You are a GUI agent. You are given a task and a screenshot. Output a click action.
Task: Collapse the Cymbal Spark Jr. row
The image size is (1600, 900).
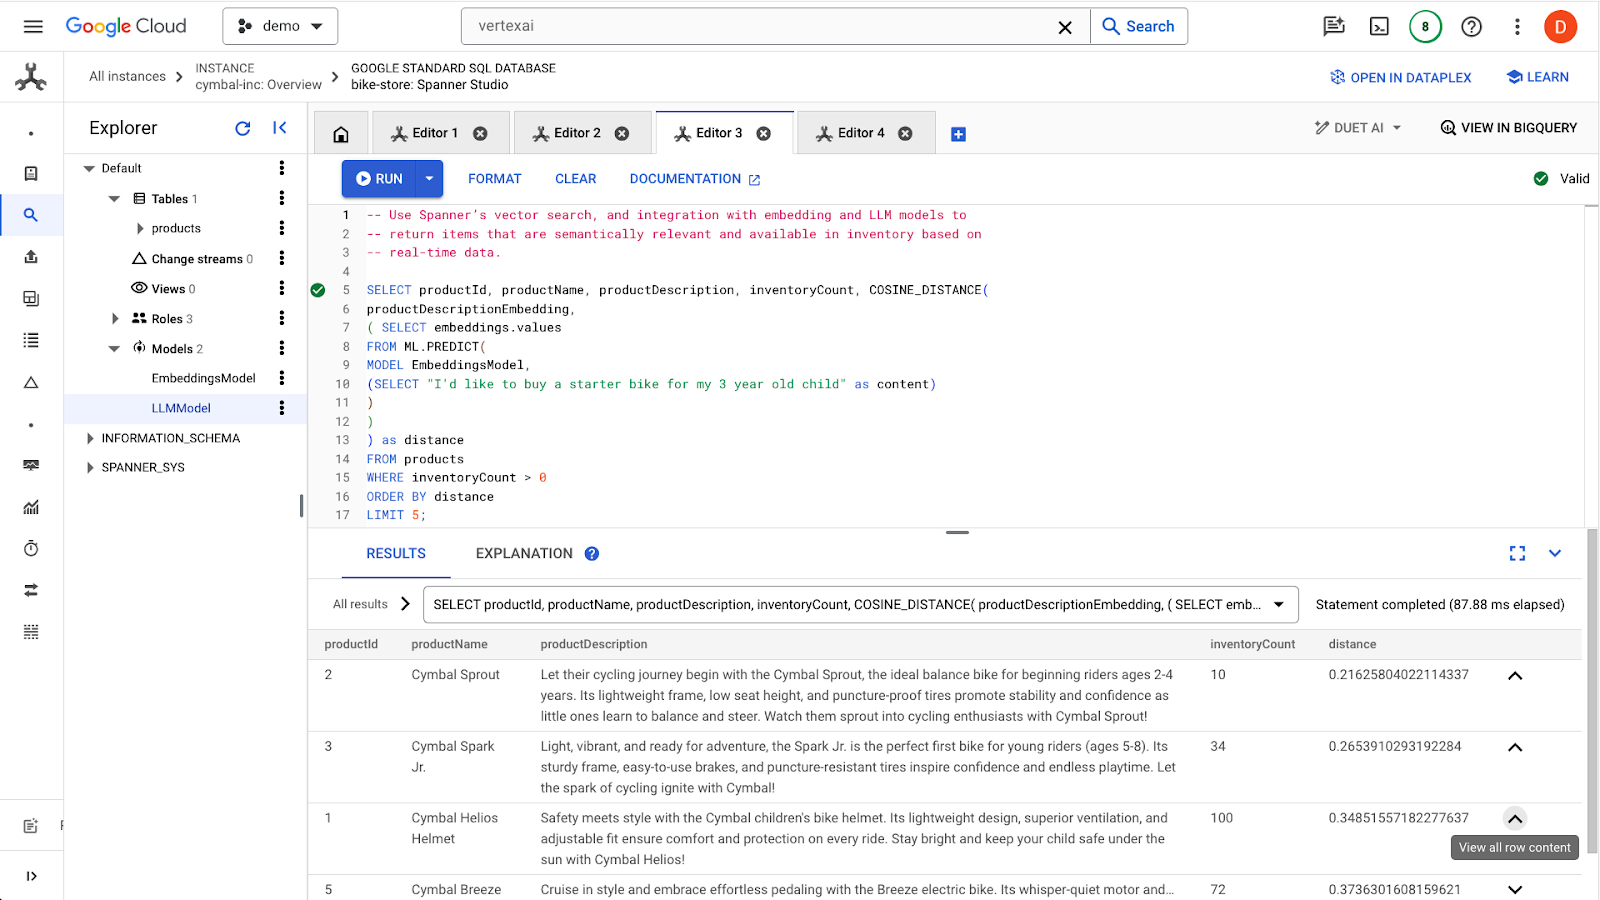[1515, 748]
